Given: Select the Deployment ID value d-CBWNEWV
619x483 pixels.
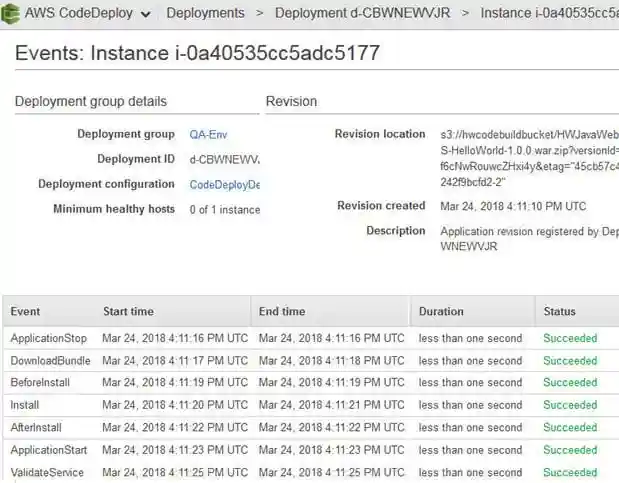Looking at the screenshot, I should [x=225, y=160].
